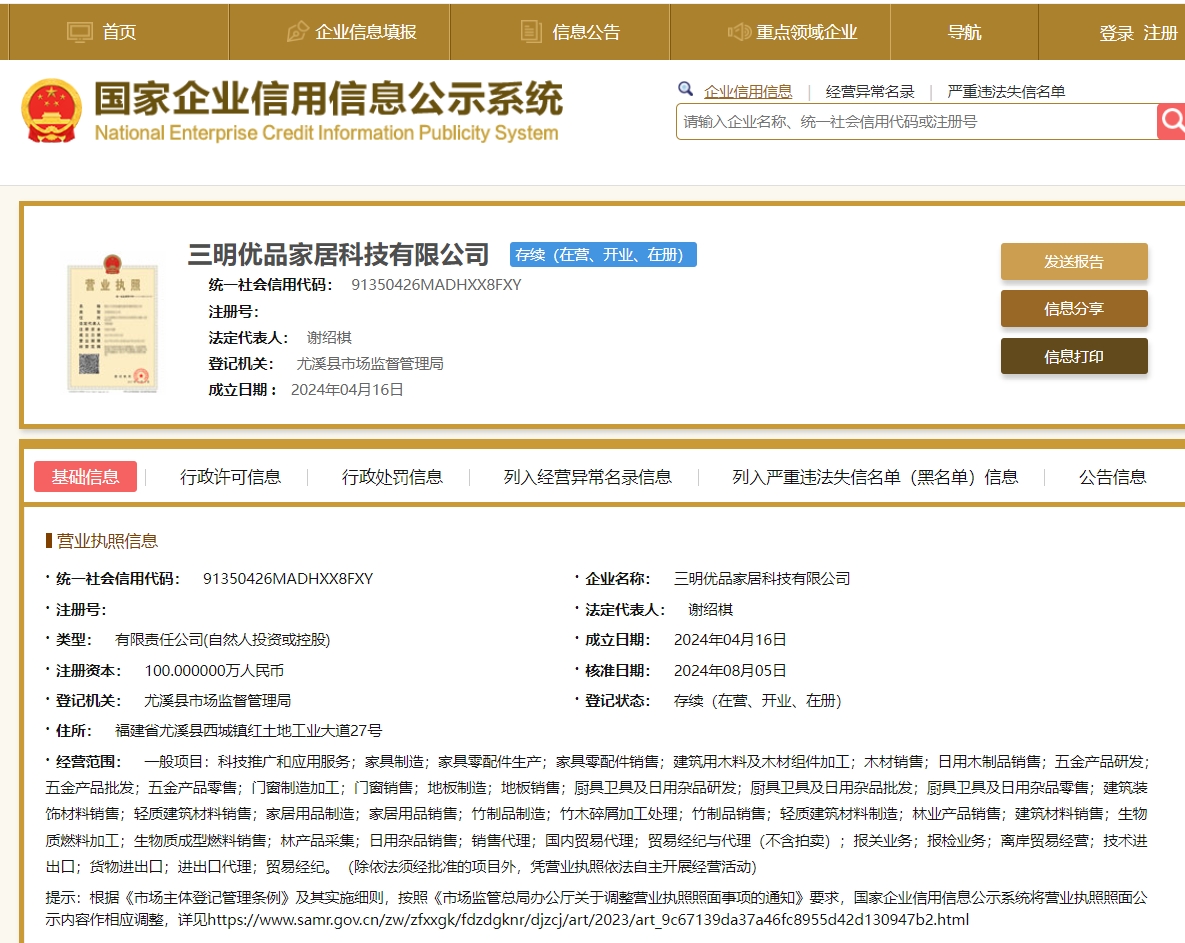This screenshot has height=943, width=1185.
Task: Click the approval date 2024年08月05日
Action: pyautogui.click(x=730, y=670)
